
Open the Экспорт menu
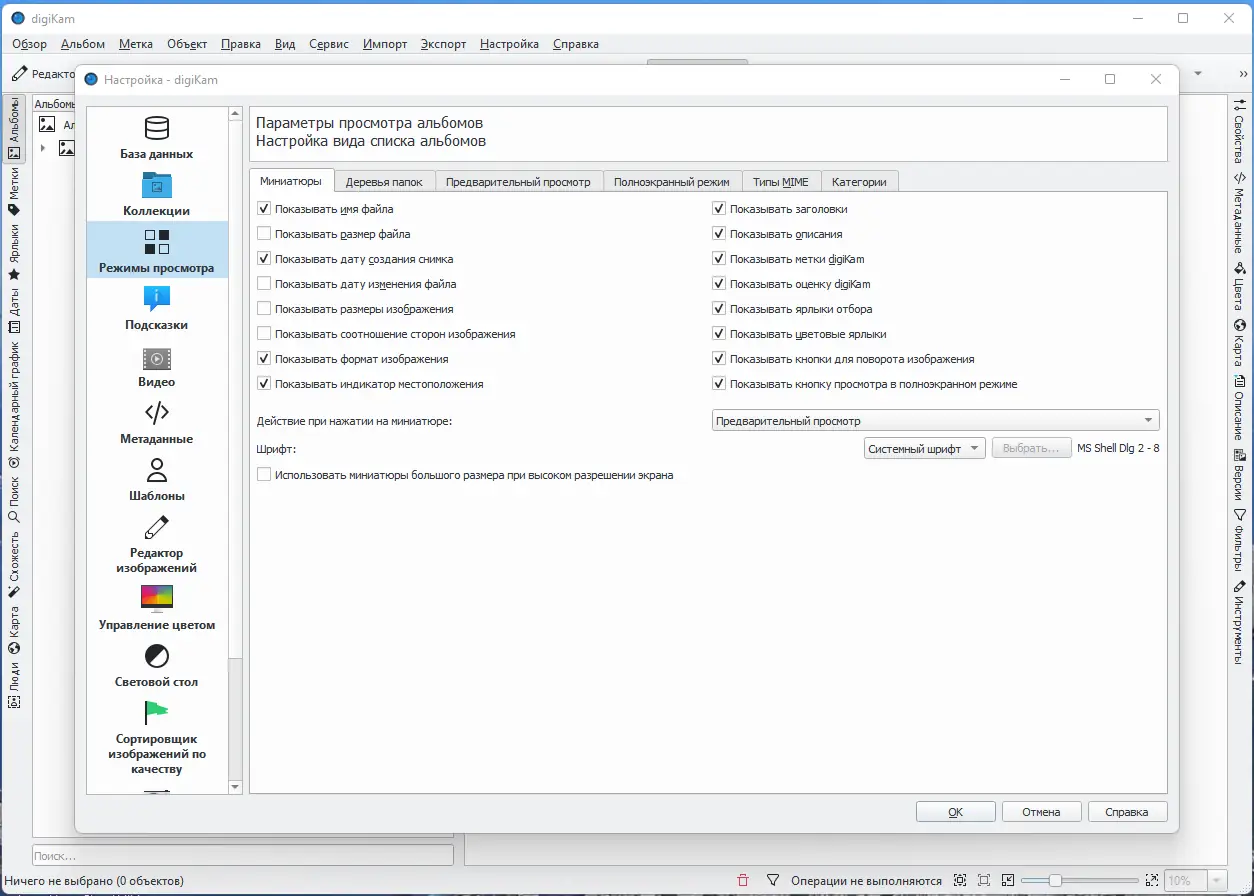(x=444, y=44)
